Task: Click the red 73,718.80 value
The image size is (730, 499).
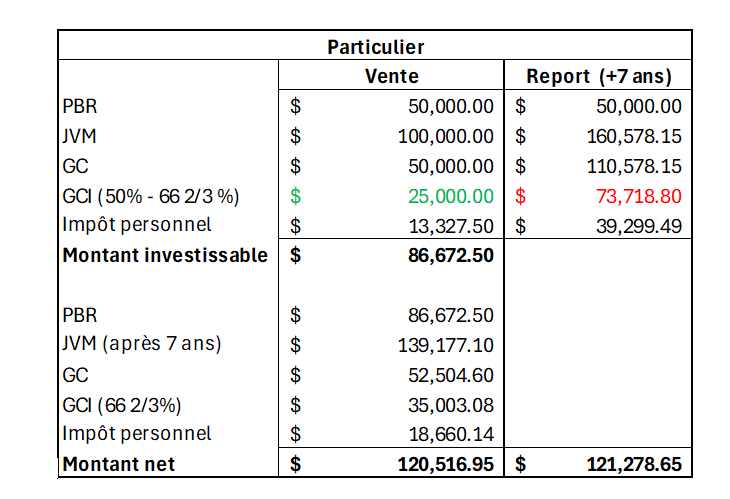Action: (x=634, y=196)
